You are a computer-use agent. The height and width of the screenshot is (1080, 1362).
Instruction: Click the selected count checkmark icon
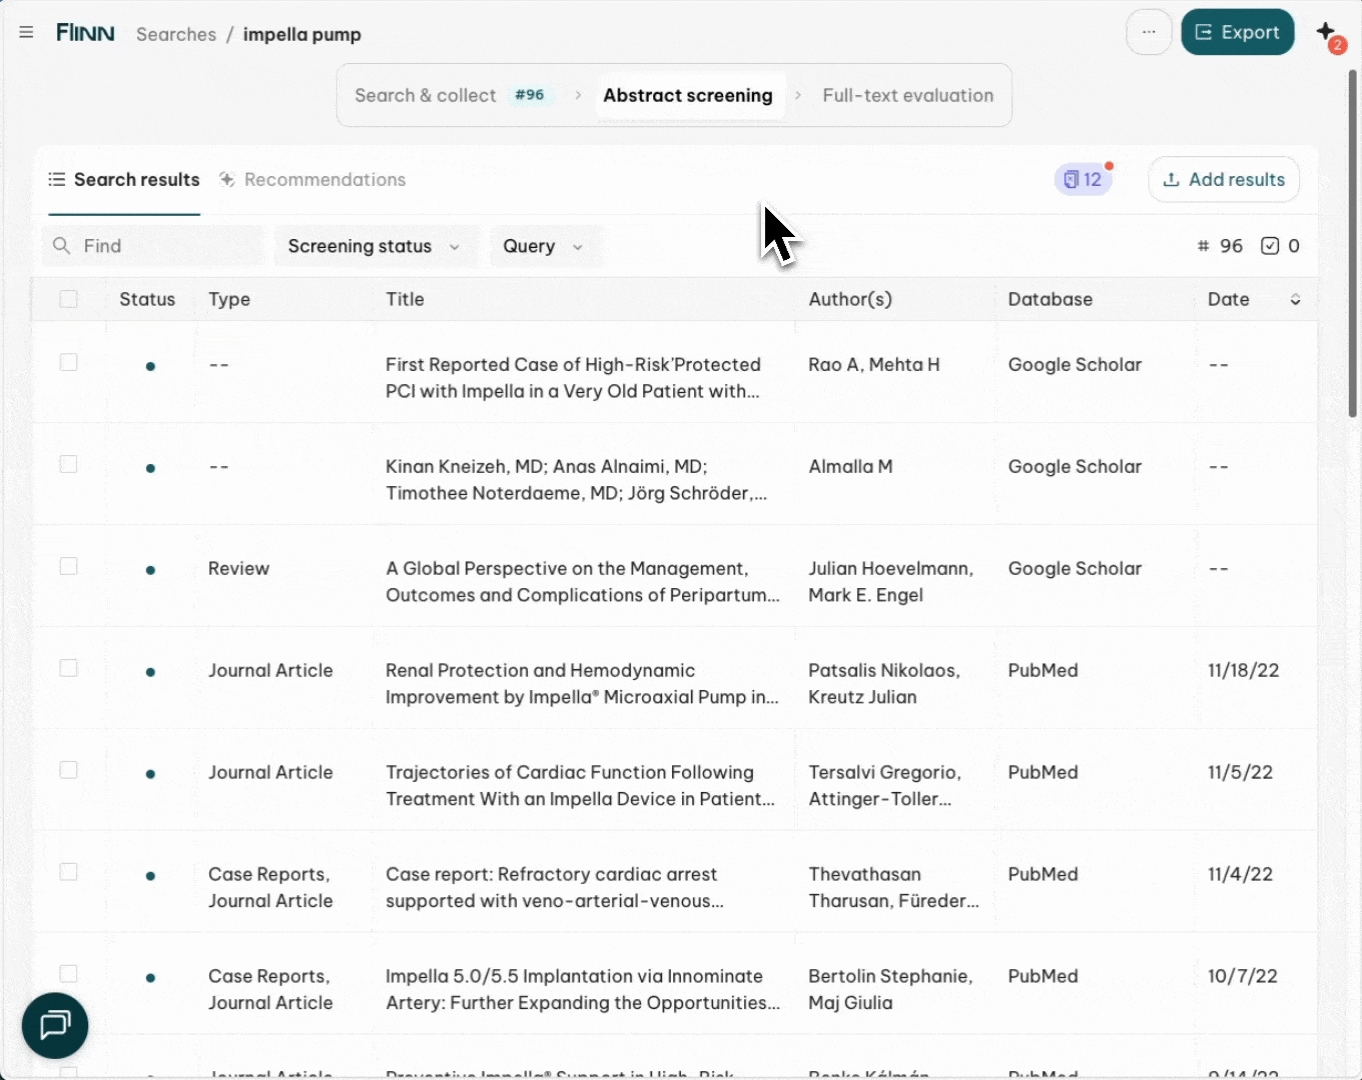click(1270, 246)
